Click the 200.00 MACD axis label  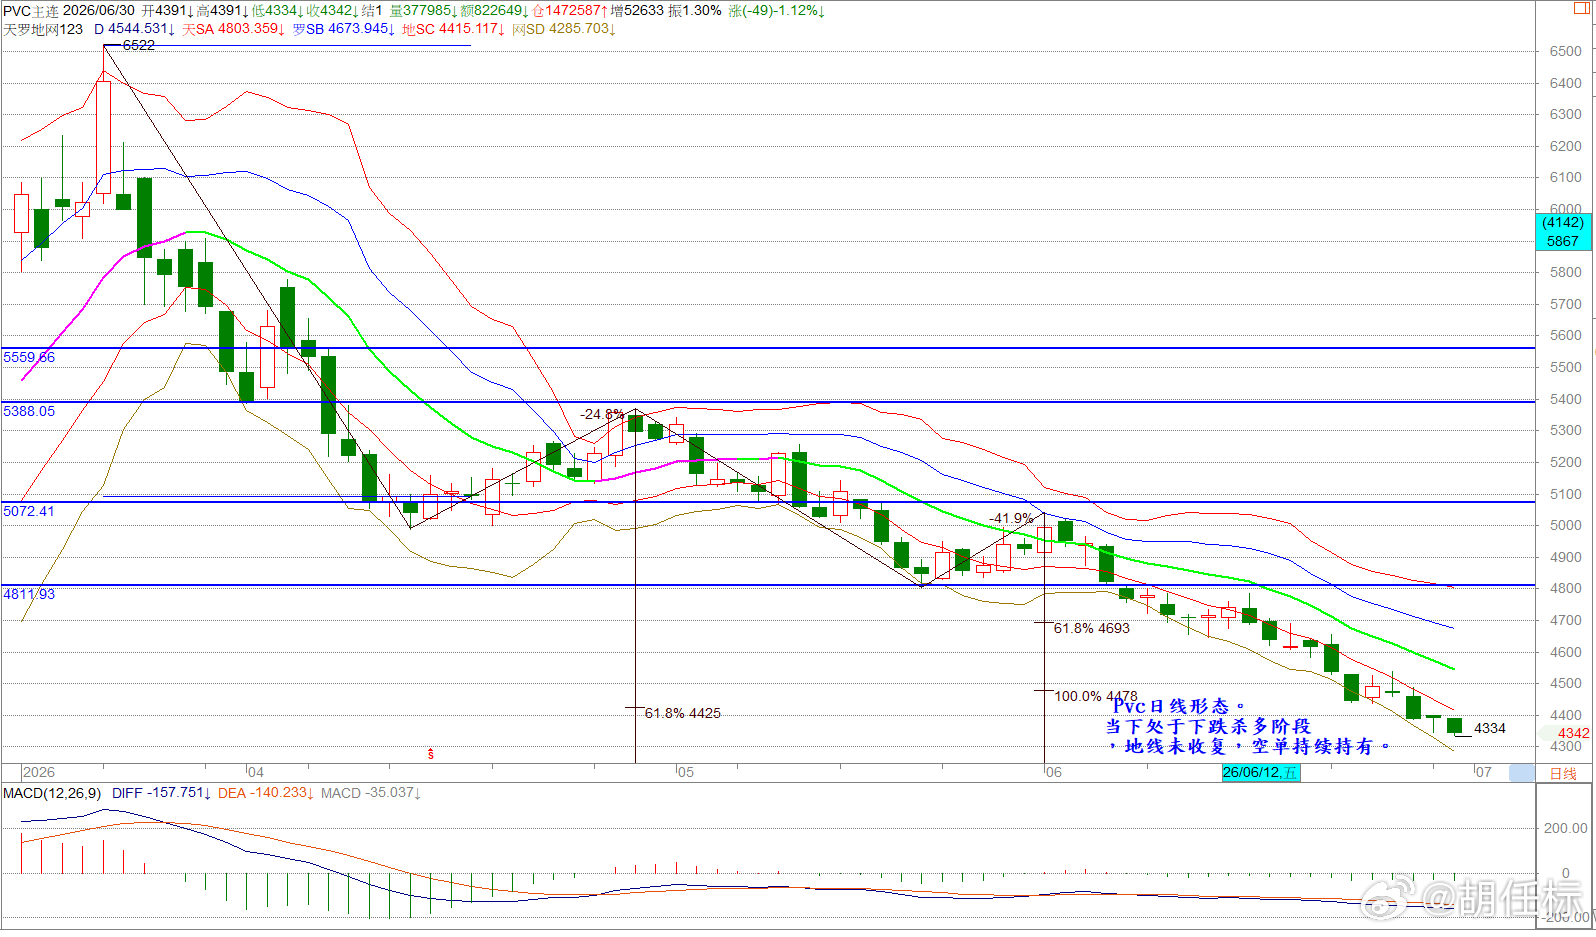1565,828
